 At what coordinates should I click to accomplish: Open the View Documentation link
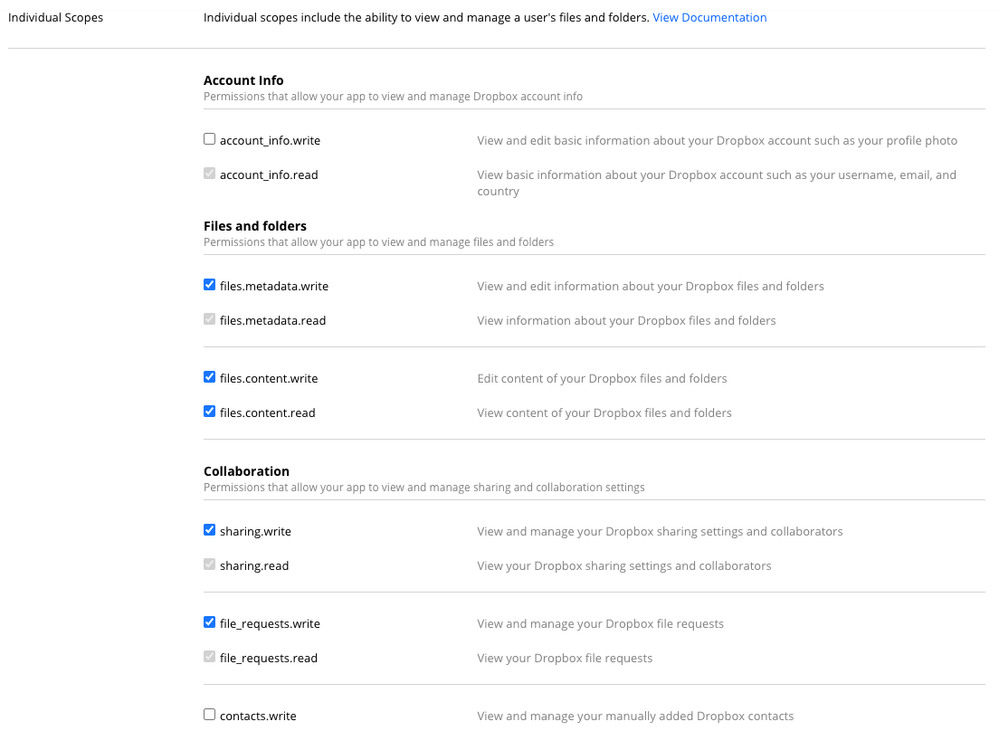click(709, 17)
